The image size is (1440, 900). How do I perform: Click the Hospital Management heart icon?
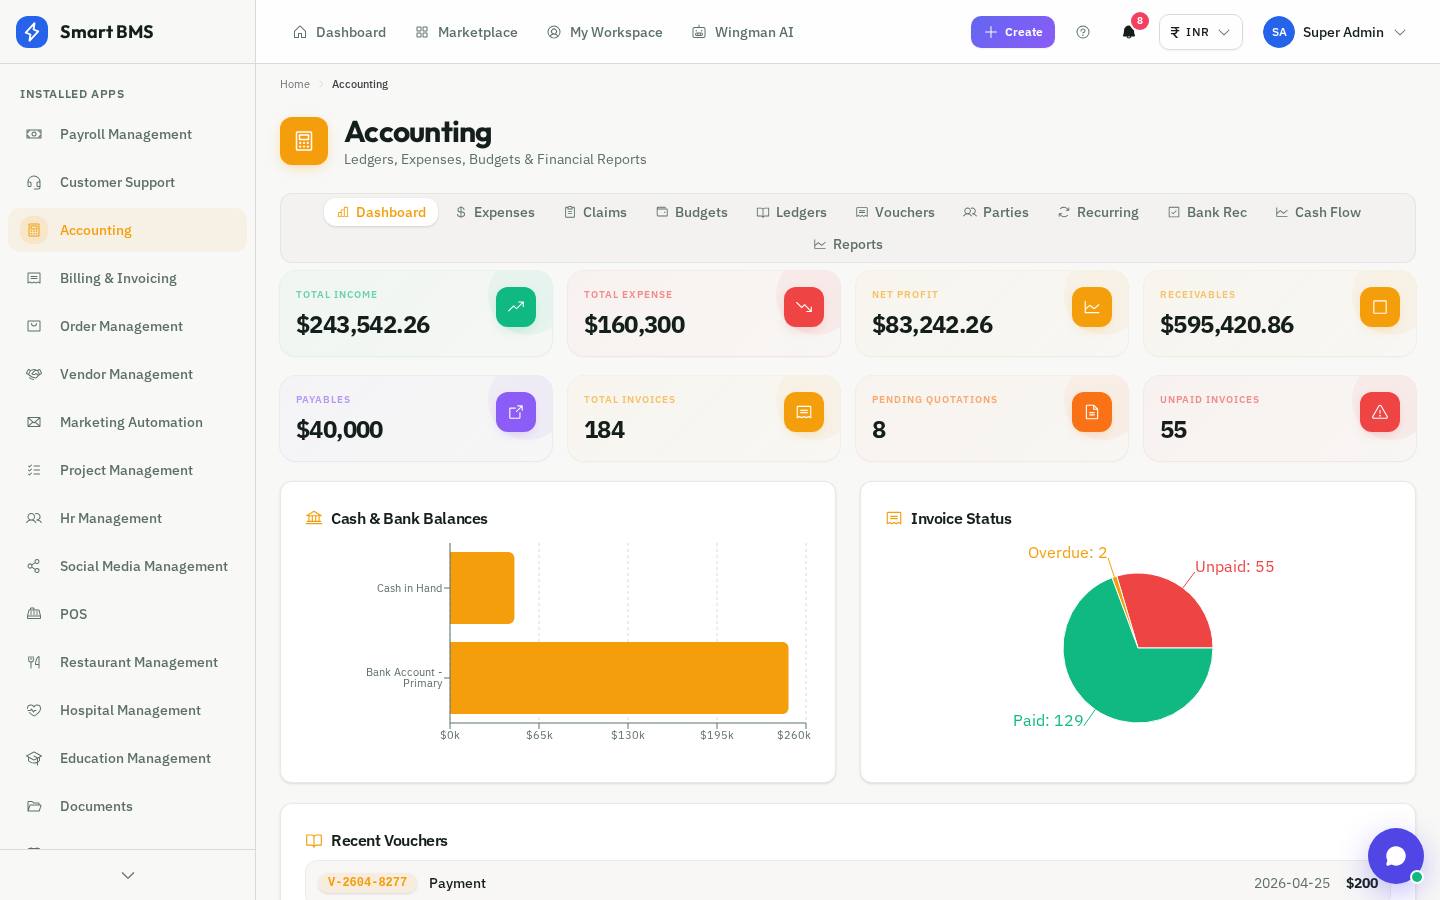[x=34, y=710]
